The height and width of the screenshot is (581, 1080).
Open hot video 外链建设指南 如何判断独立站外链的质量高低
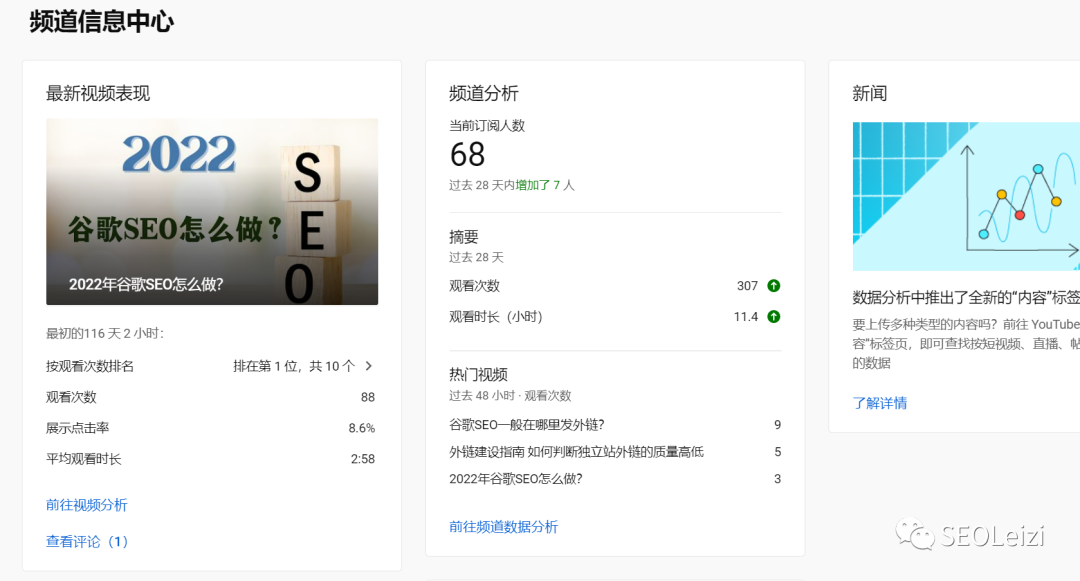pyautogui.click(x=576, y=452)
